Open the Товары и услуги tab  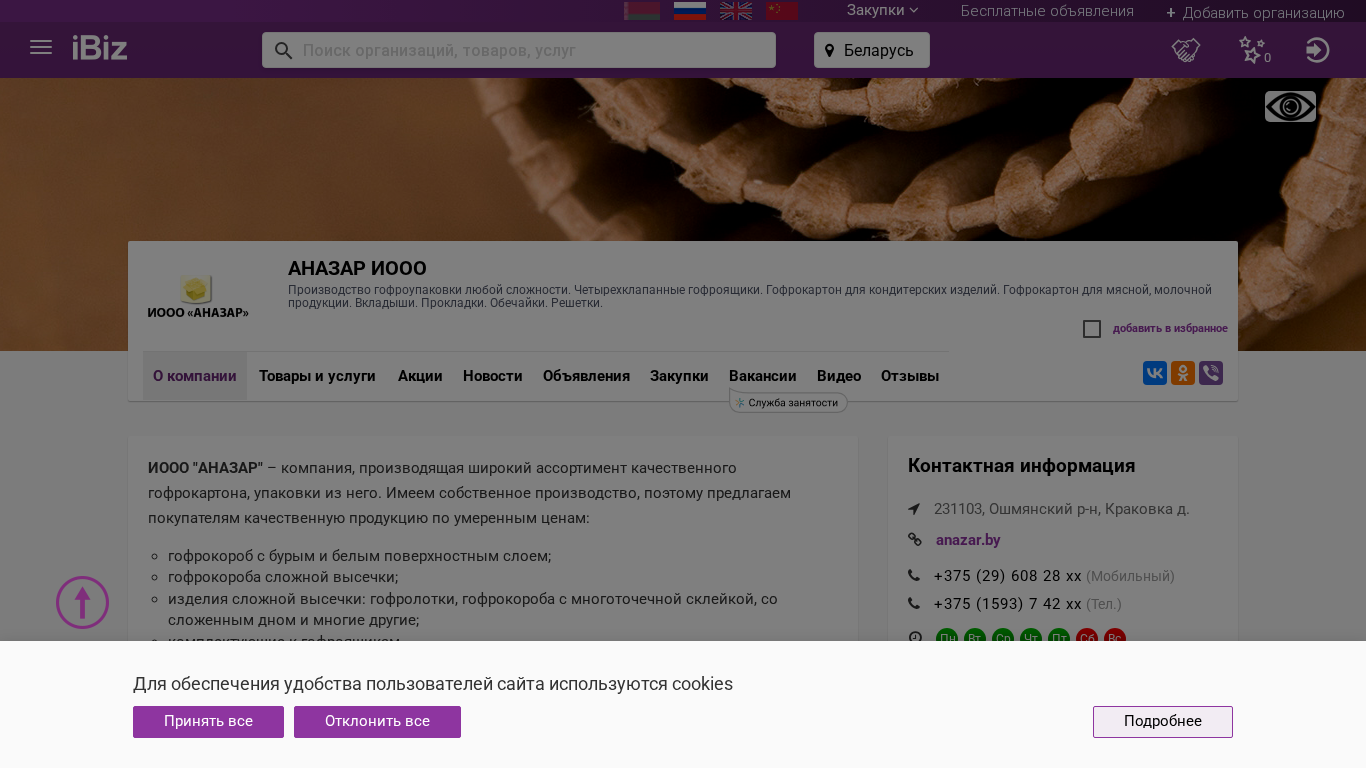[317, 376]
